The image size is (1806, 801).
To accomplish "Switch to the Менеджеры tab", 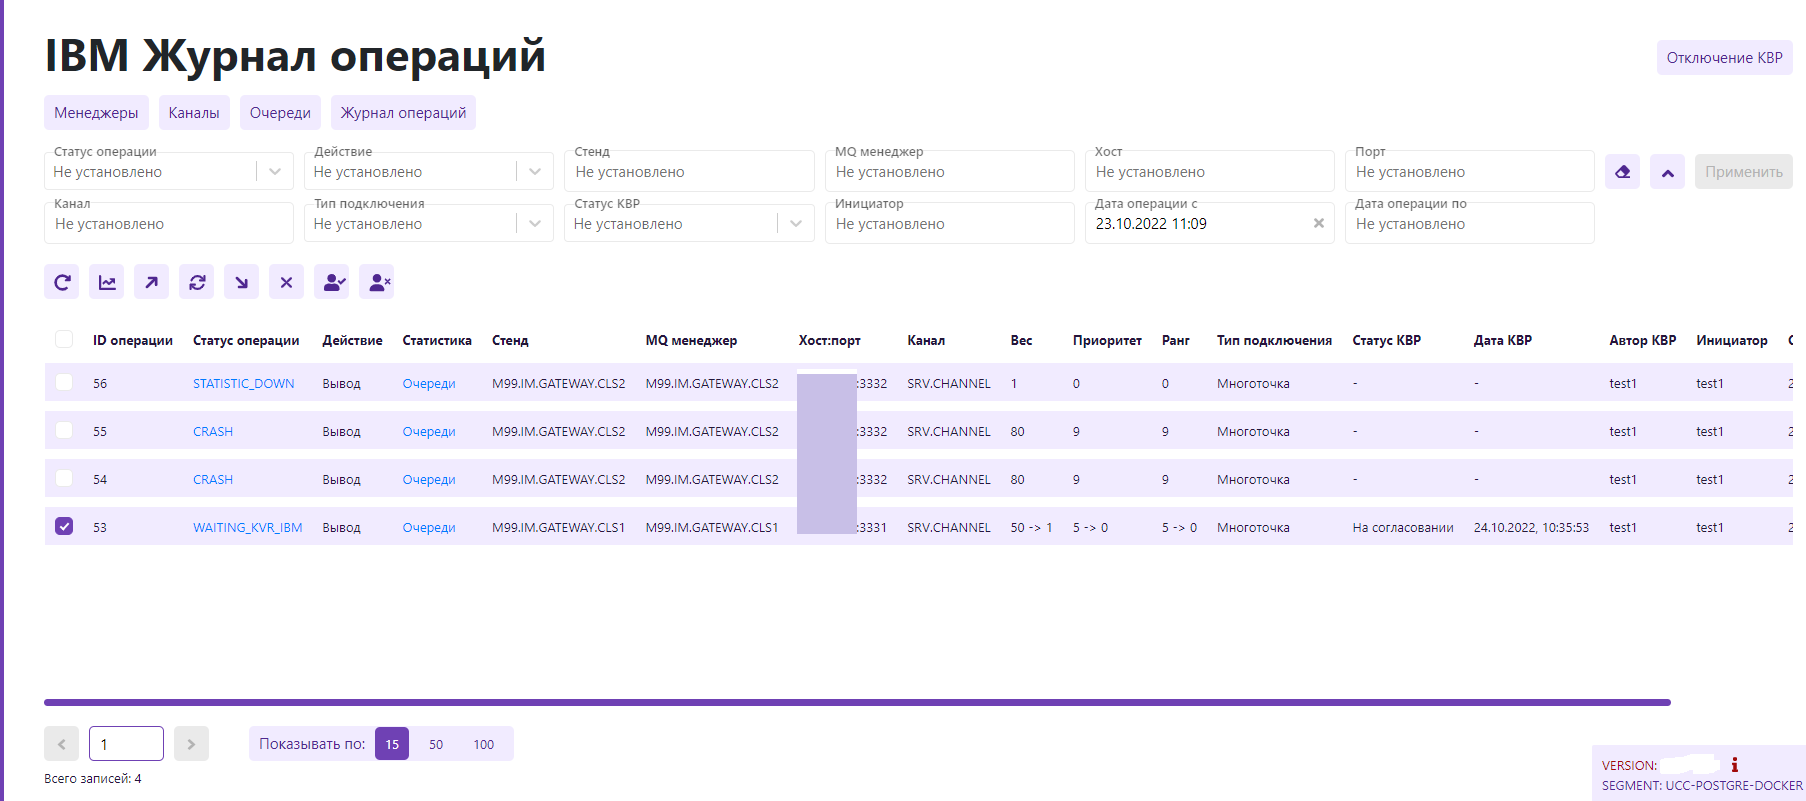I will click(96, 113).
